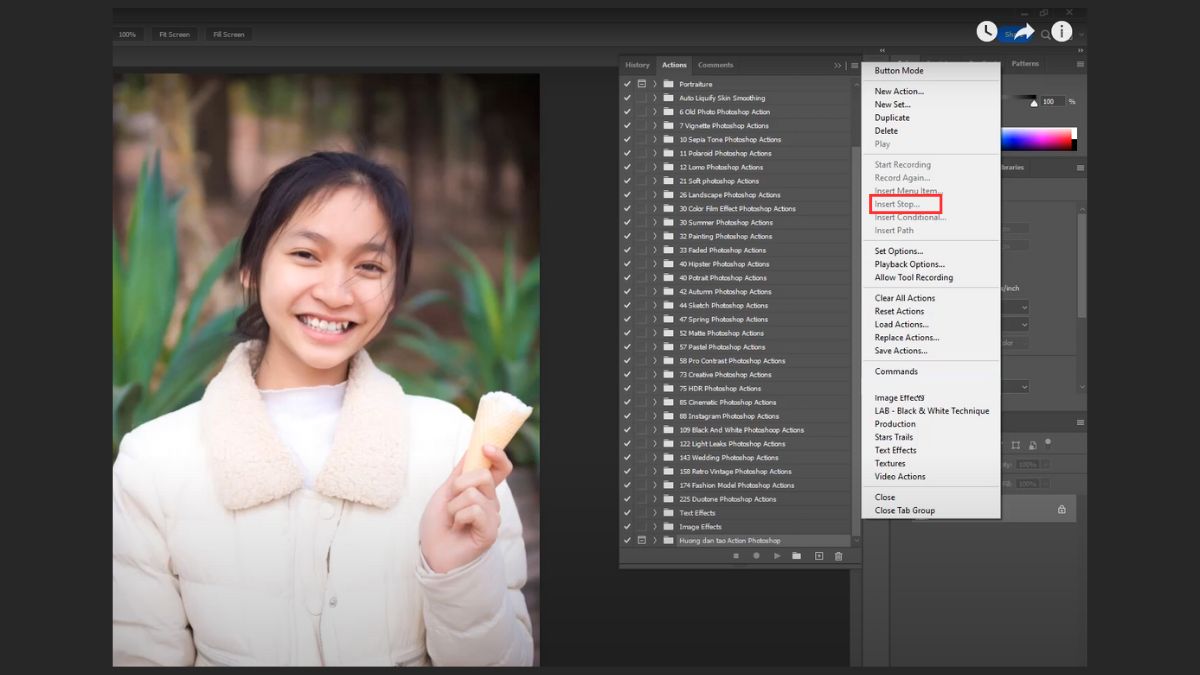The image size is (1200, 675).
Task: Uncheck 40 Hipster Photoshop Actions set
Action: [627, 264]
